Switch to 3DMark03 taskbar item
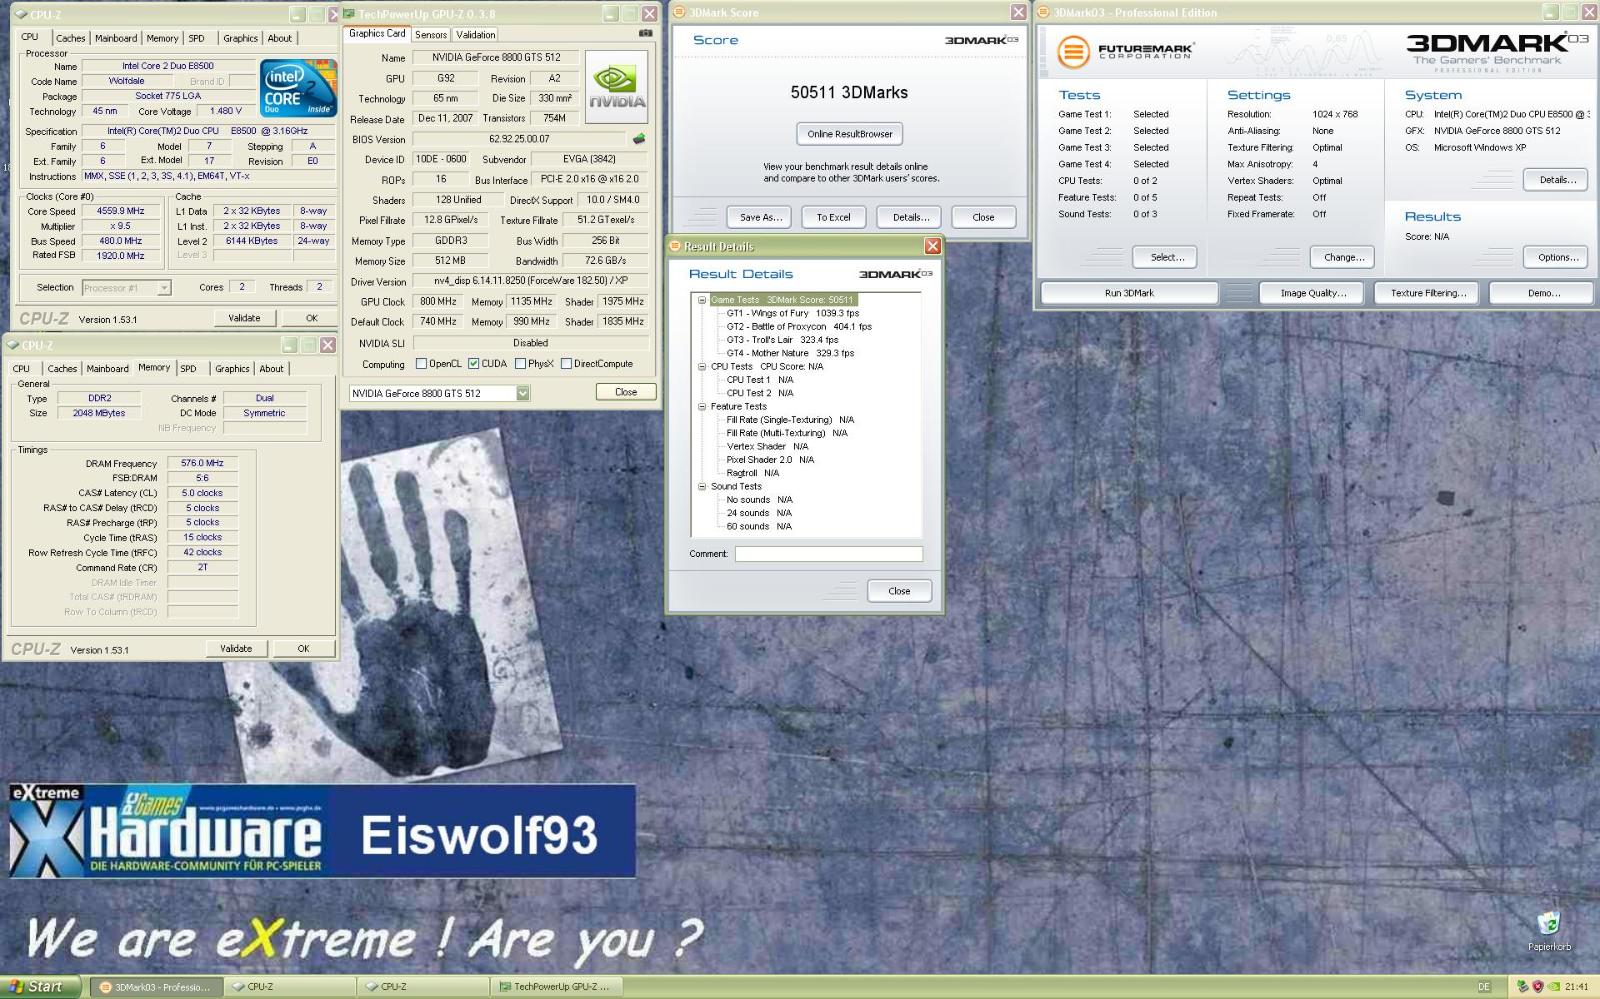The image size is (1600, 999). [156, 987]
